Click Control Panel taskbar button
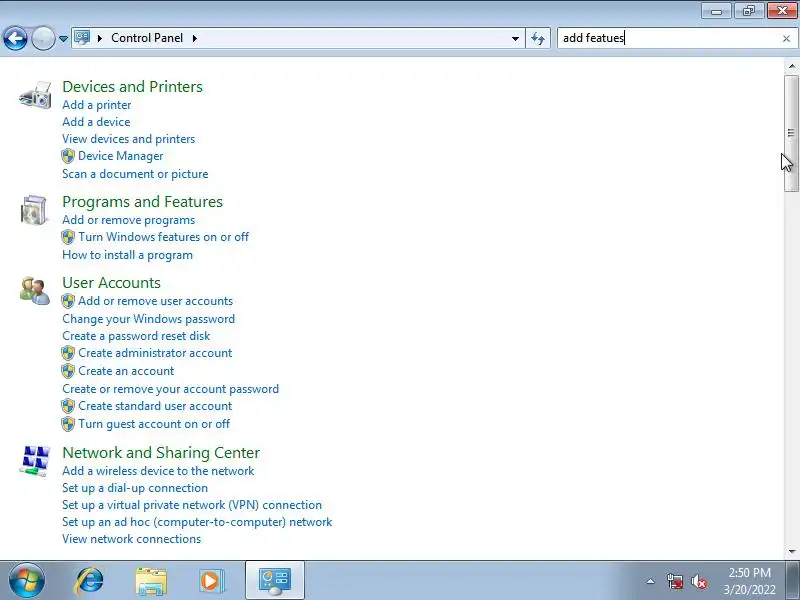This screenshot has width=800, height=600. (275, 581)
